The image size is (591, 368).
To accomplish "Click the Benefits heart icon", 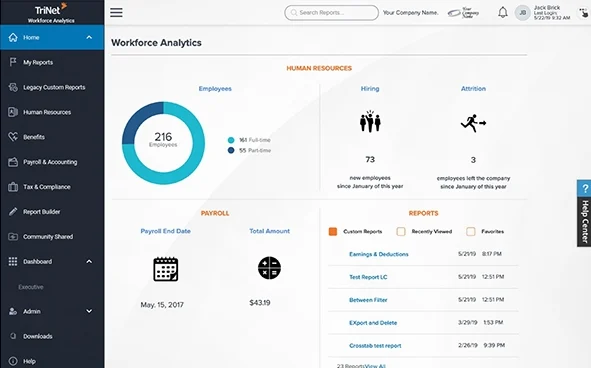I will point(13,137).
